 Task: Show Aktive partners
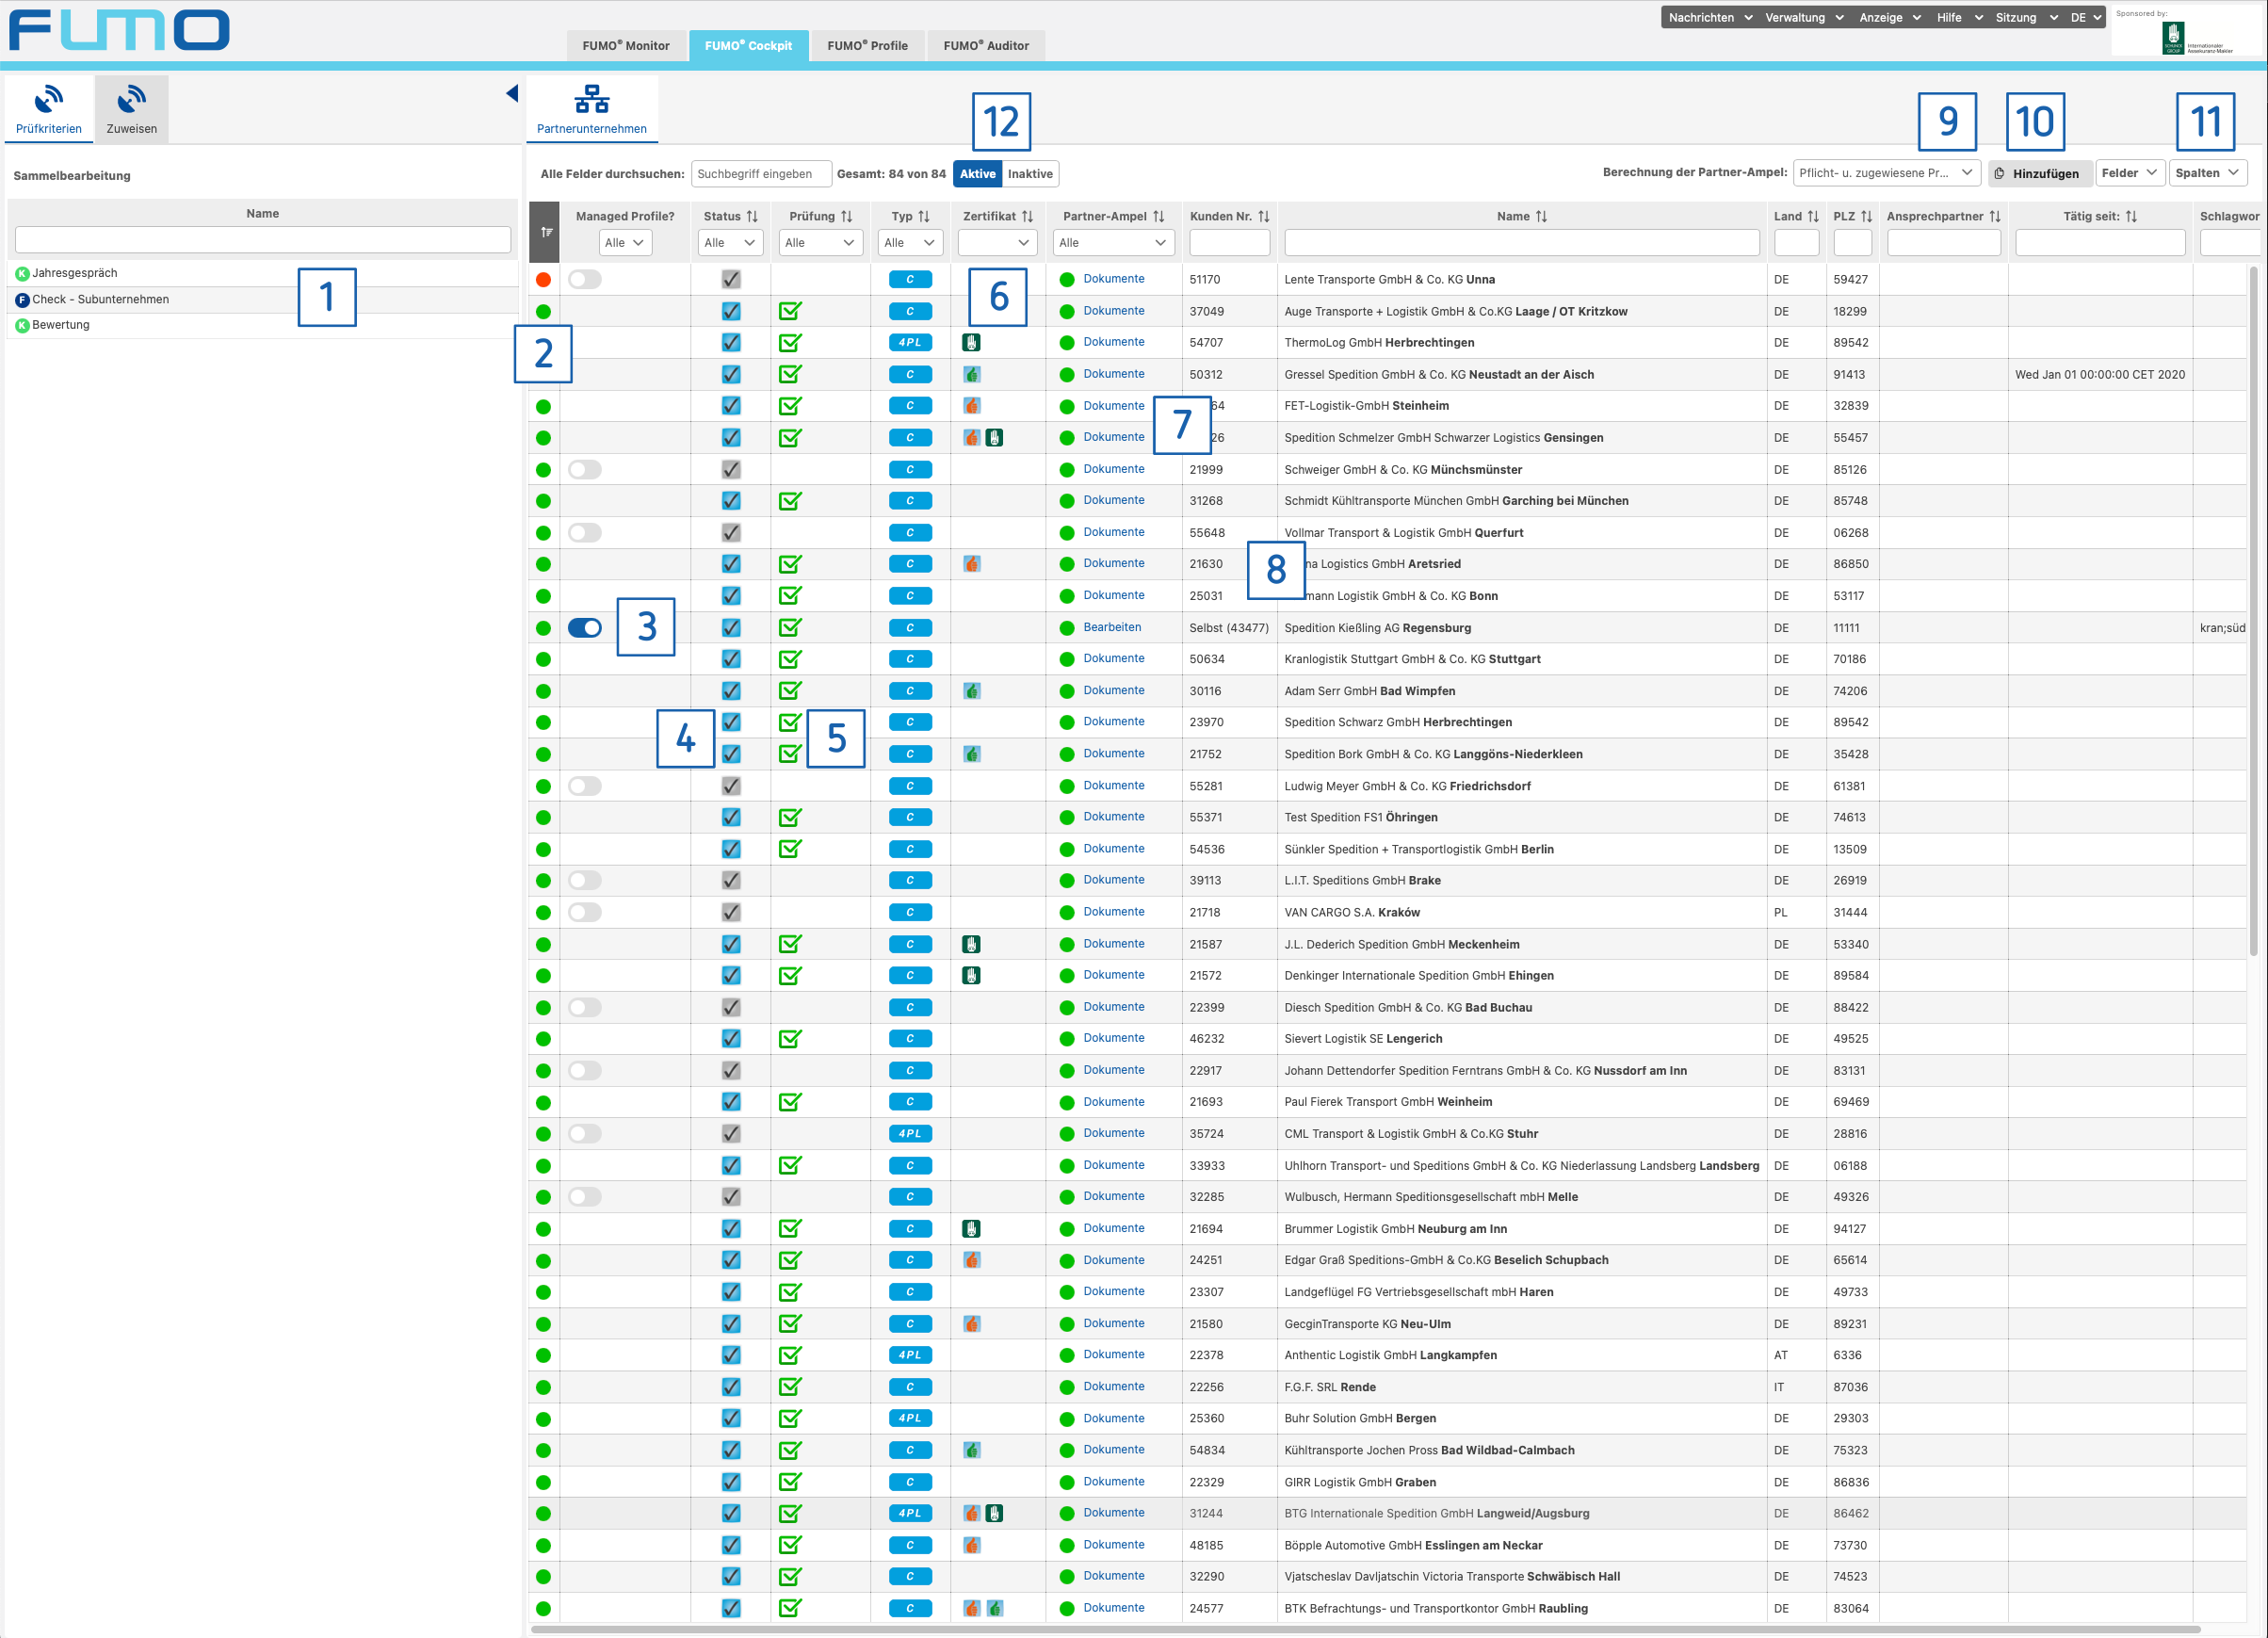(x=977, y=173)
